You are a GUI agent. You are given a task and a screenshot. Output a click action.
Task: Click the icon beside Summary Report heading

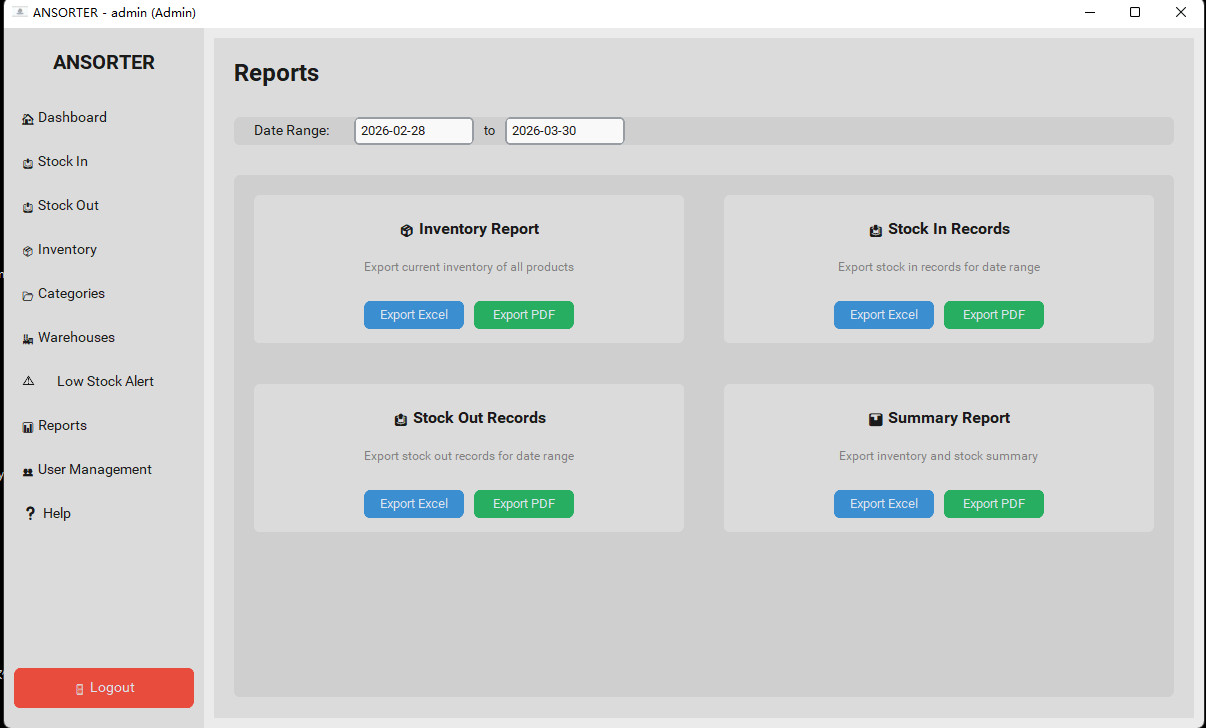coord(876,419)
